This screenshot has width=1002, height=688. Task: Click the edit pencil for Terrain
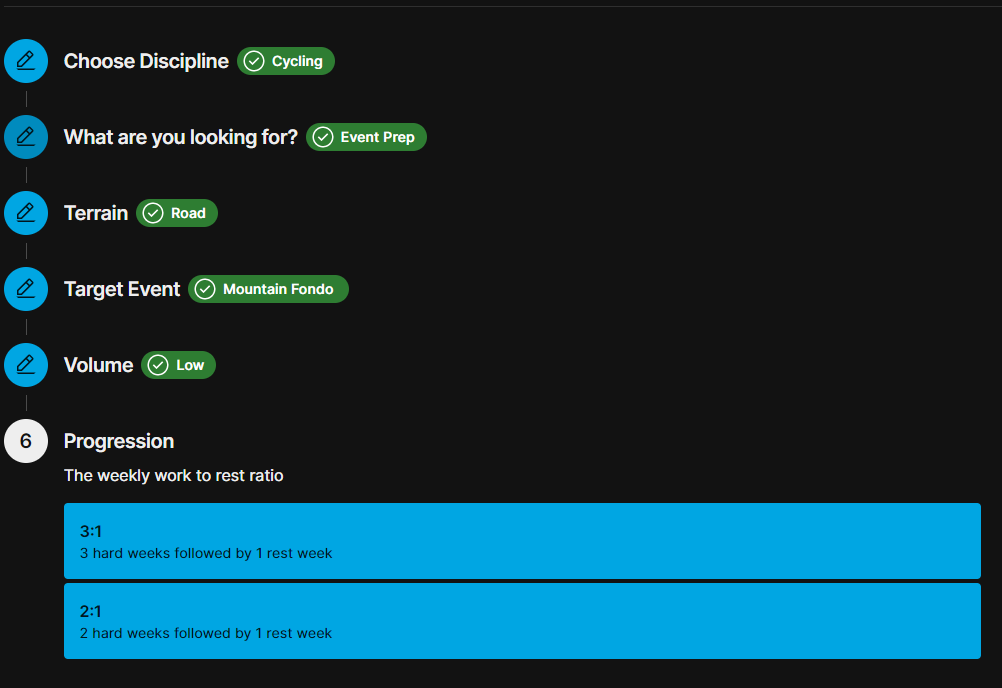click(x=26, y=213)
